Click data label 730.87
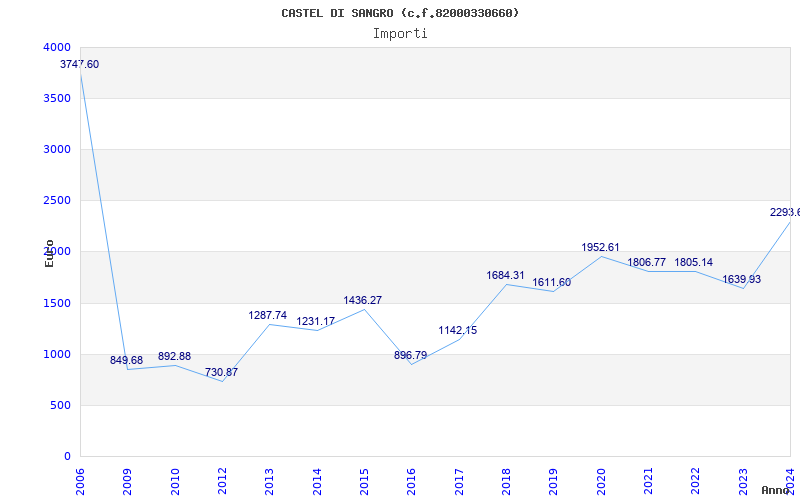This screenshot has height=500, width=800. pos(221,372)
